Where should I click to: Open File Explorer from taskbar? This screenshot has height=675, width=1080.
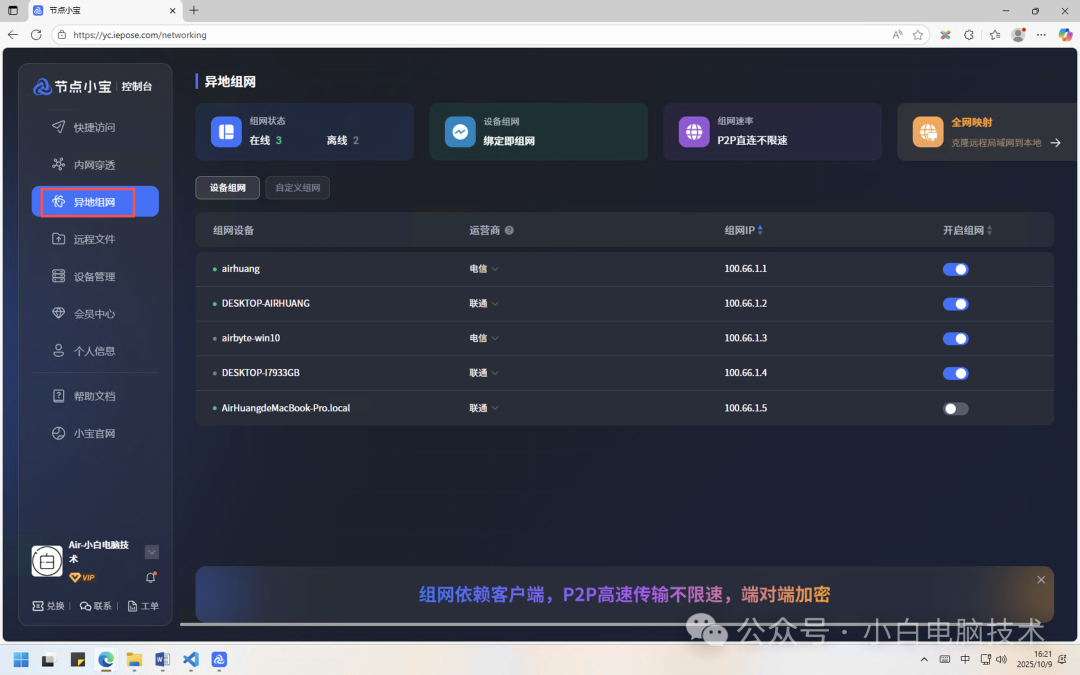(134, 659)
